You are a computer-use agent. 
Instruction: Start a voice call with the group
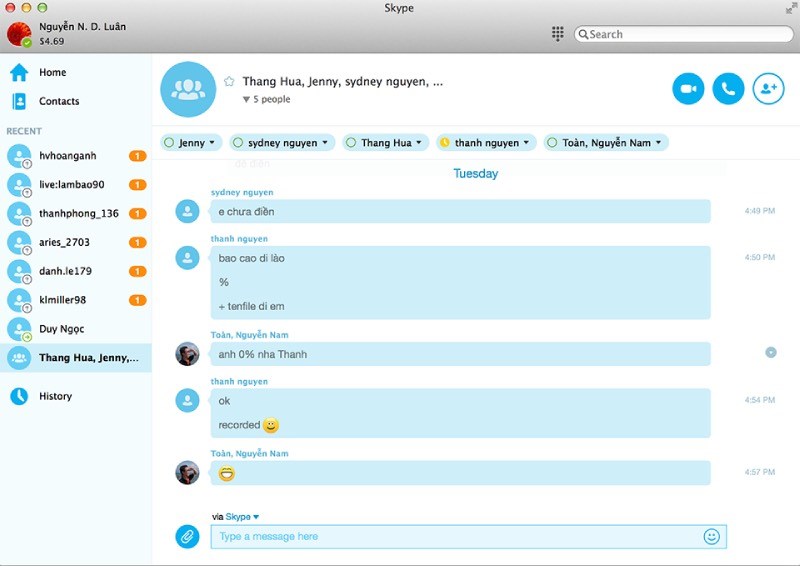coord(728,89)
